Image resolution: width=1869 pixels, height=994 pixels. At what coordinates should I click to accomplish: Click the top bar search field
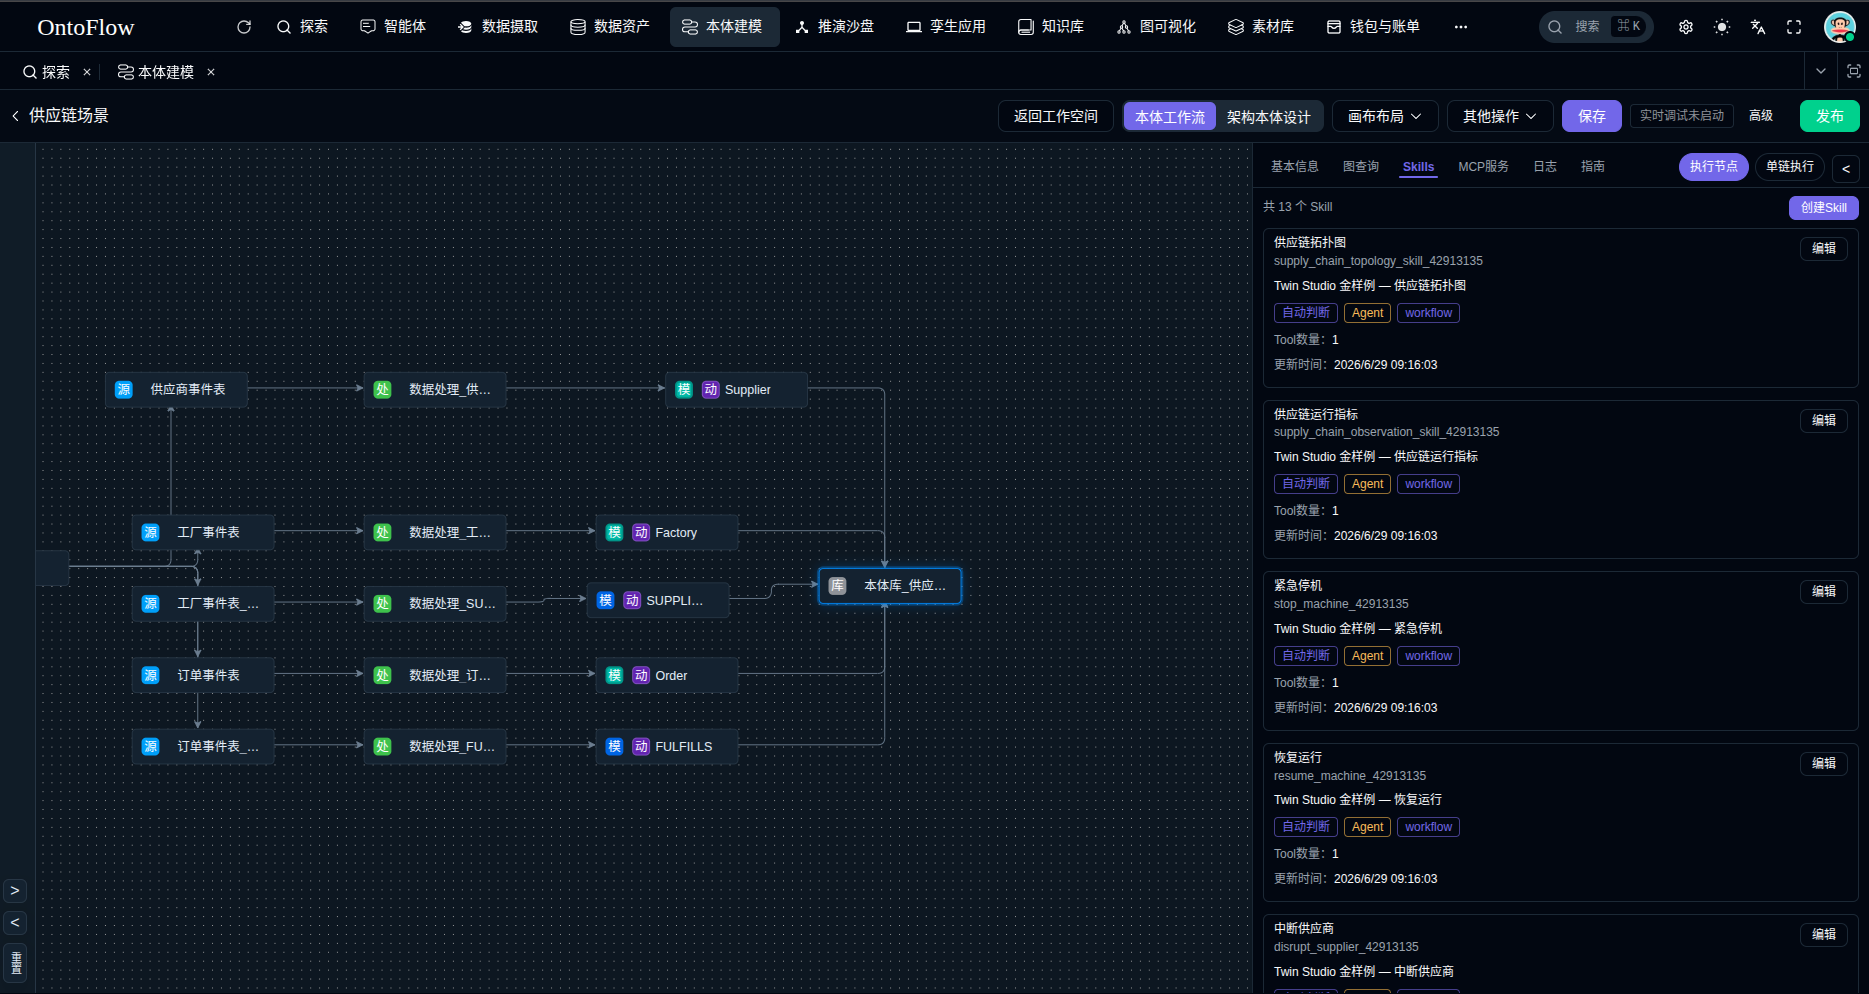pos(1596,27)
